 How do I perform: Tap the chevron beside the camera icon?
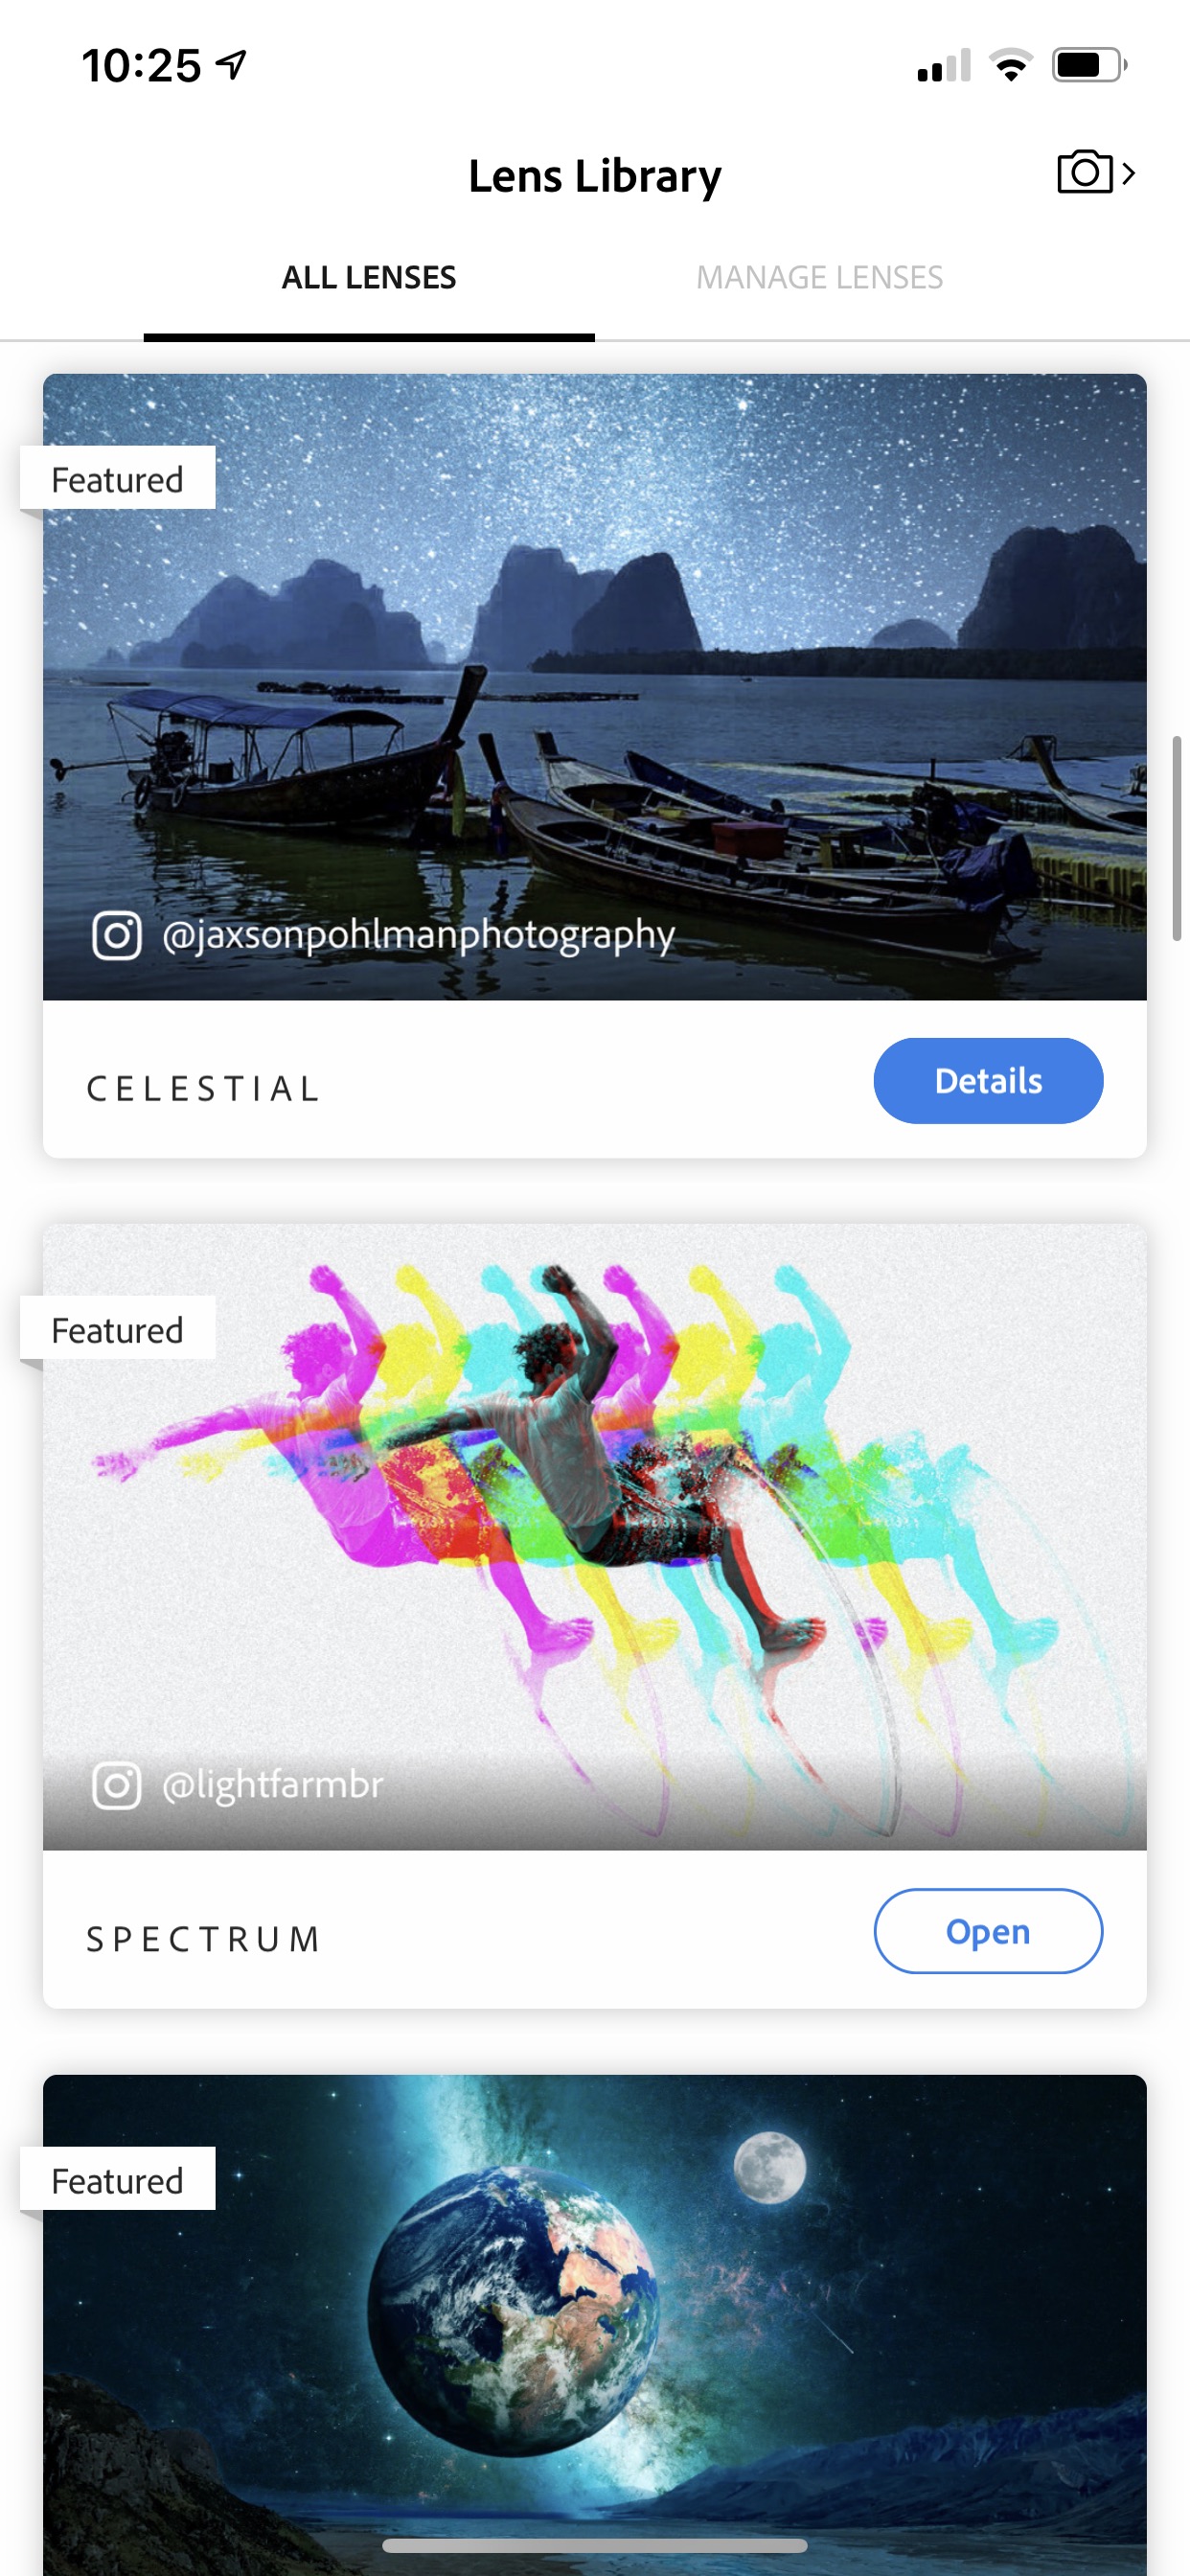1128,173
